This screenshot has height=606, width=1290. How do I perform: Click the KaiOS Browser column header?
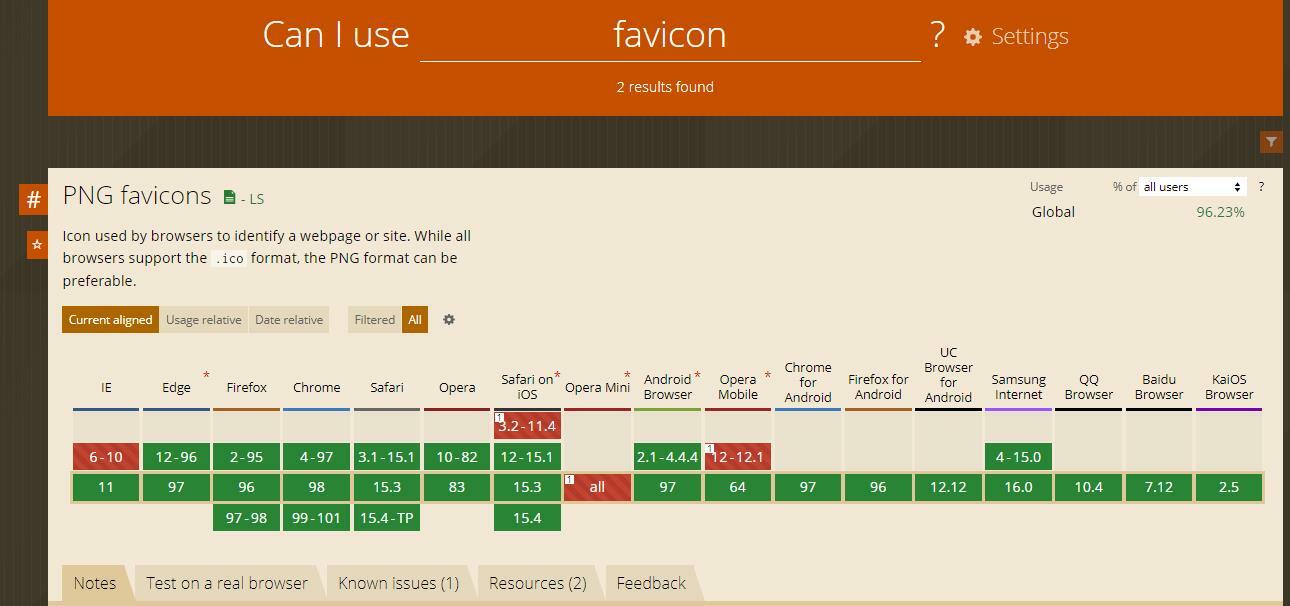(1229, 387)
